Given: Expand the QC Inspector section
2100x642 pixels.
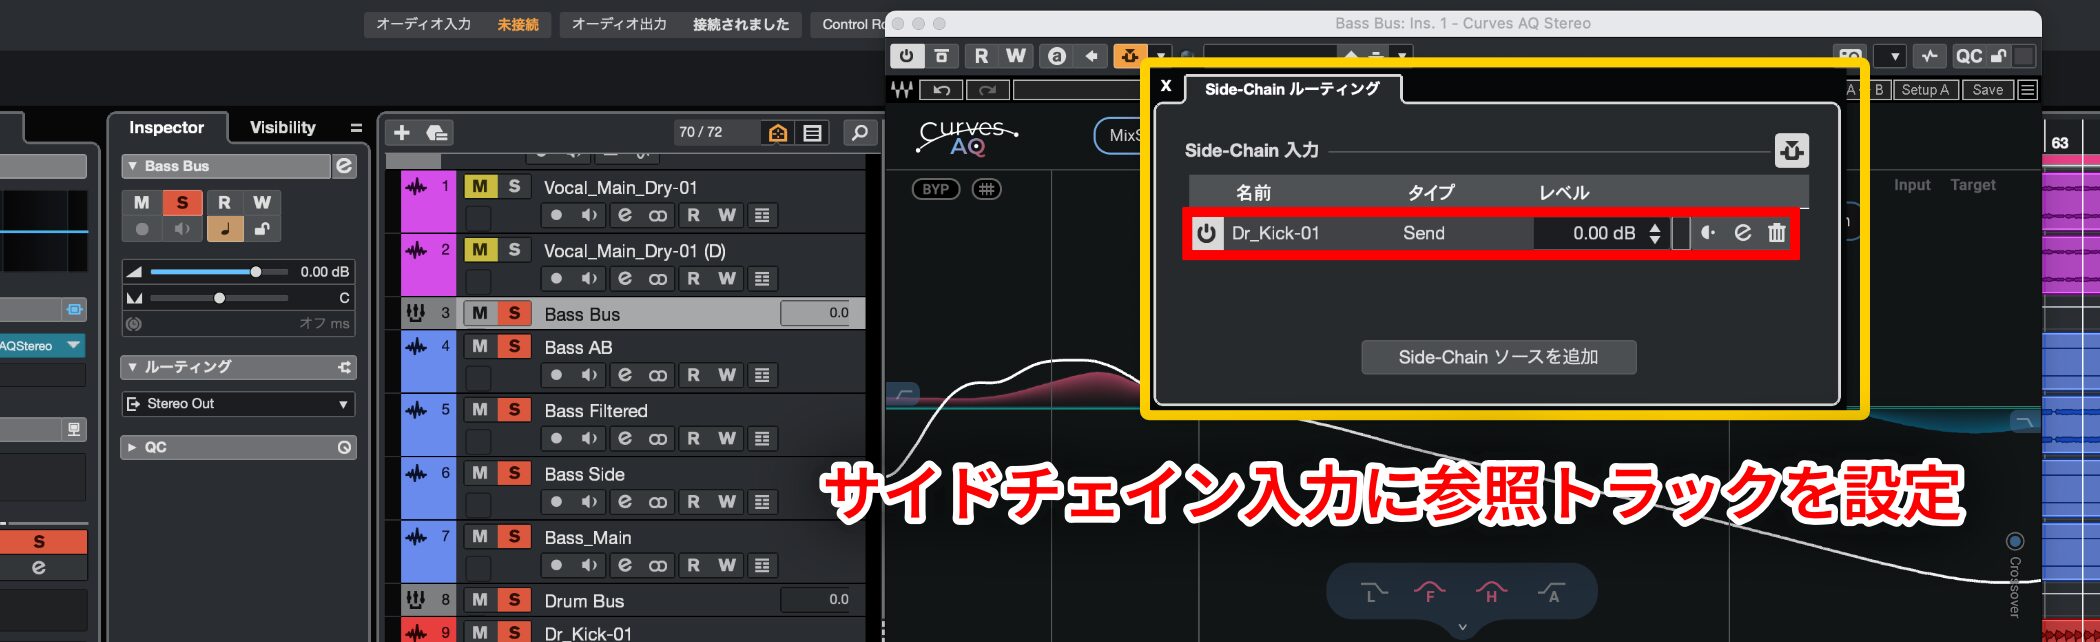Looking at the screenshot, I should (131, 447).
